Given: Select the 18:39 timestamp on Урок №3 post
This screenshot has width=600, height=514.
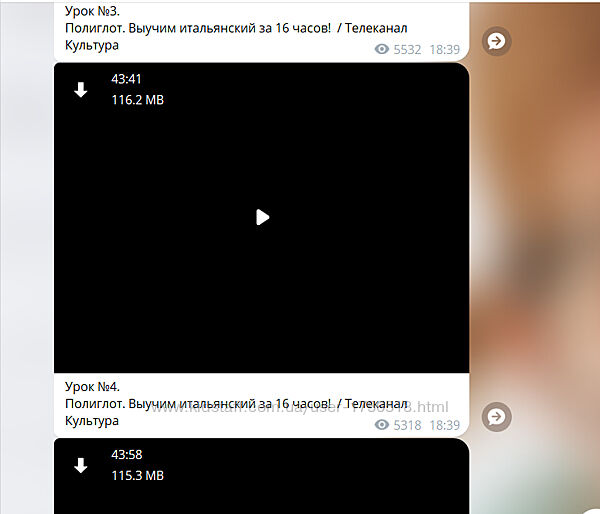Looking at the screenshot, I should point(444,49).
